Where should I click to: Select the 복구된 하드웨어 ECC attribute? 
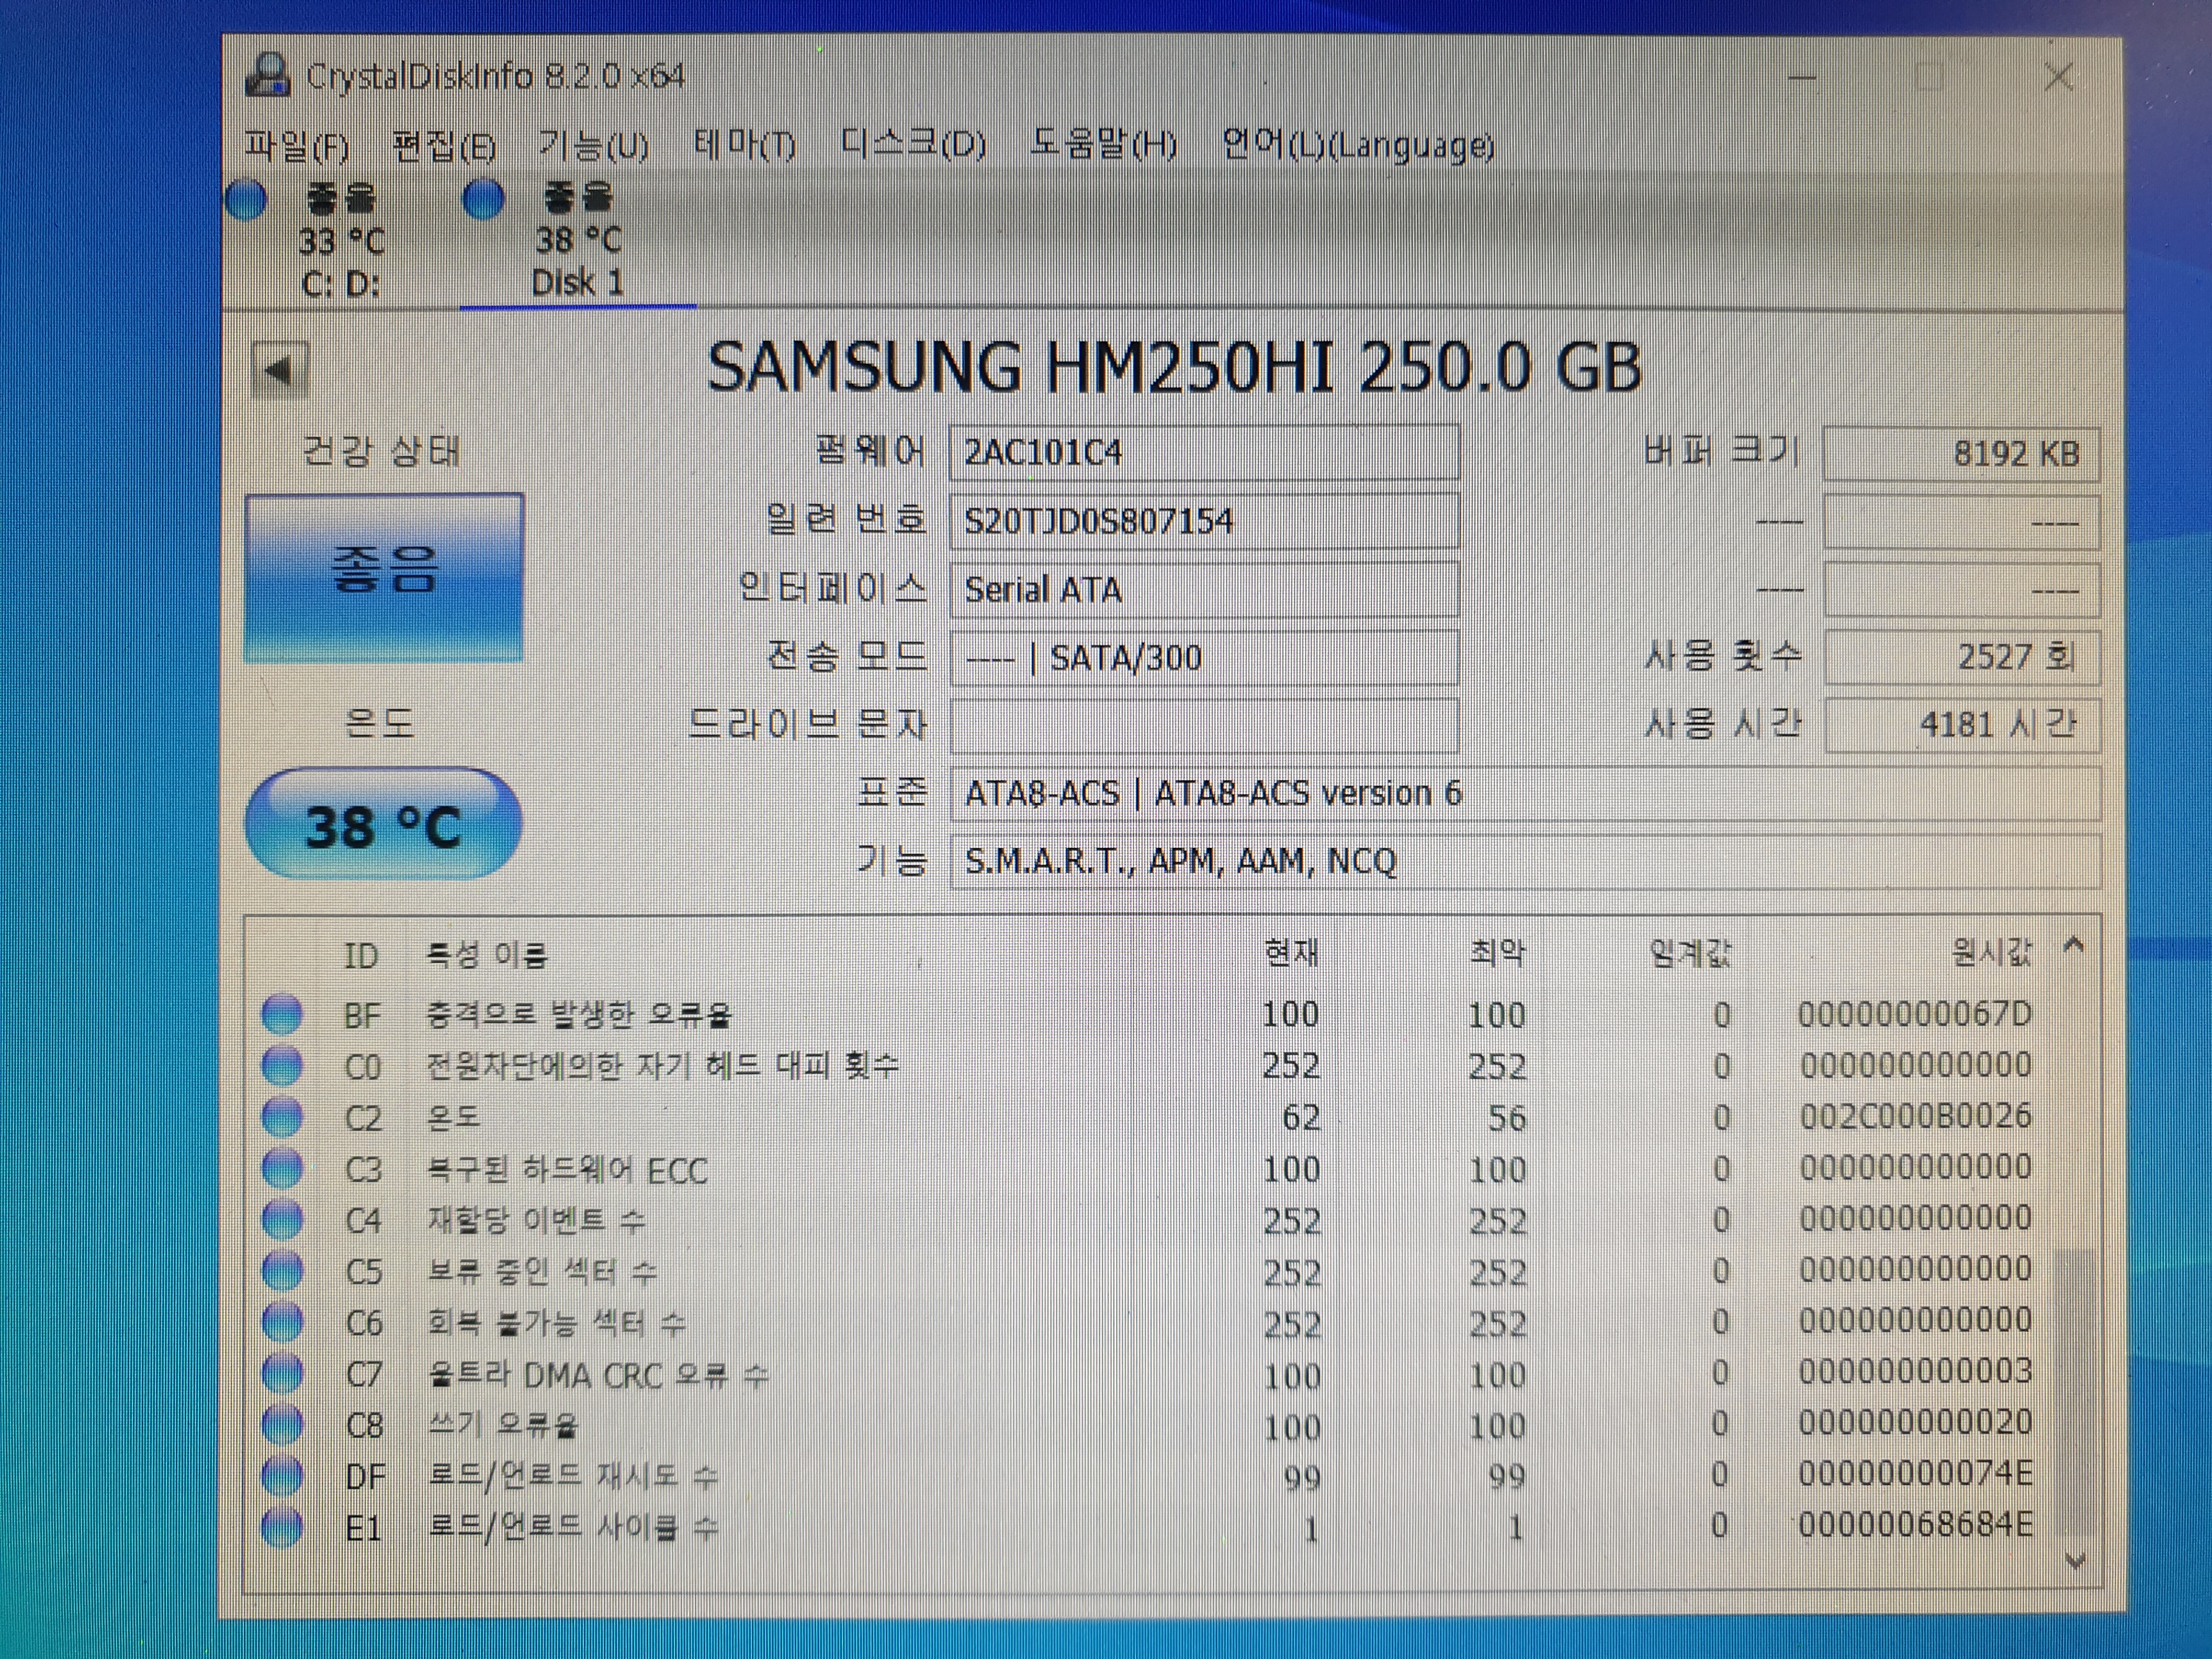[x=567, y=1169]
